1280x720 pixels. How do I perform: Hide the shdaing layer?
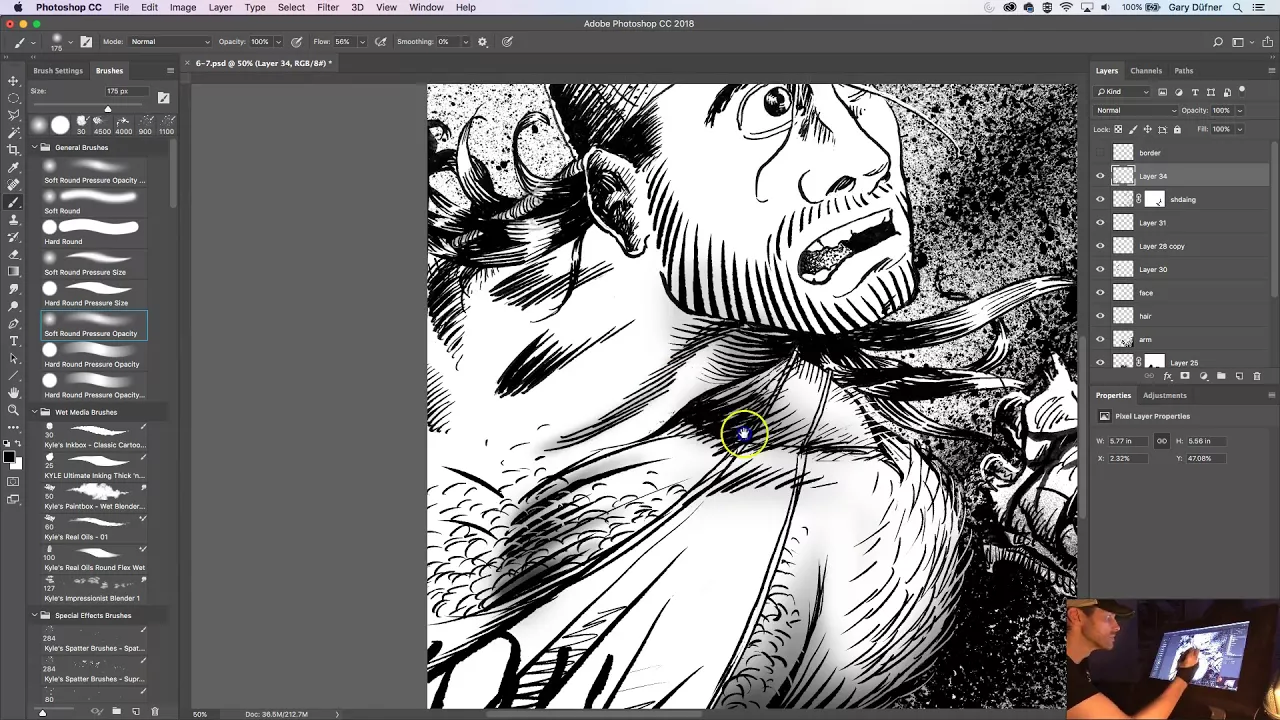pos(1101,199)
